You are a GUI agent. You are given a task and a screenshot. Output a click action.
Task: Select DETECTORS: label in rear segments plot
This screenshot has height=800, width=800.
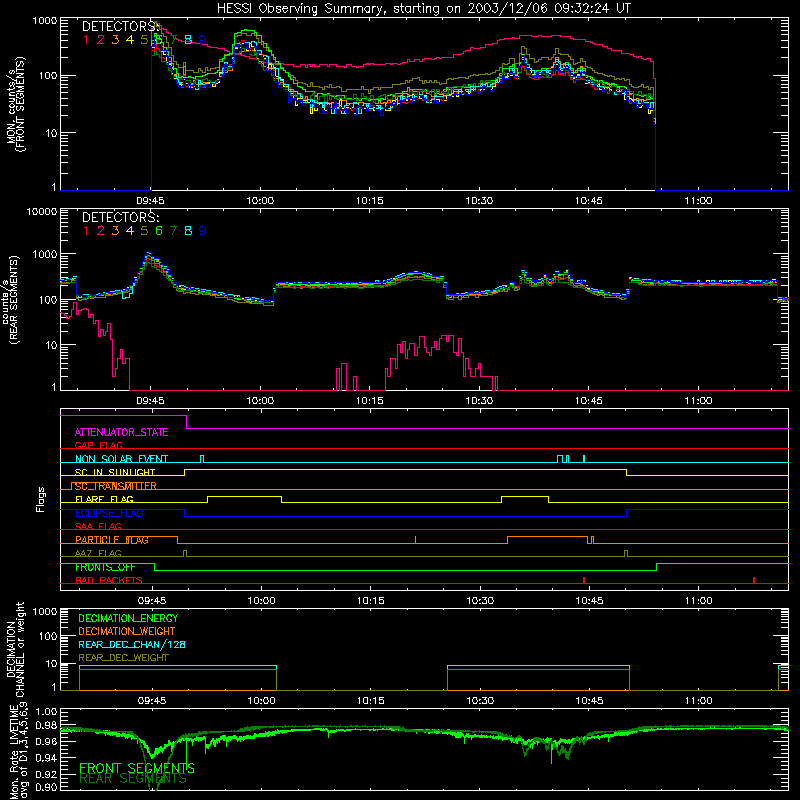coord(120,217)
